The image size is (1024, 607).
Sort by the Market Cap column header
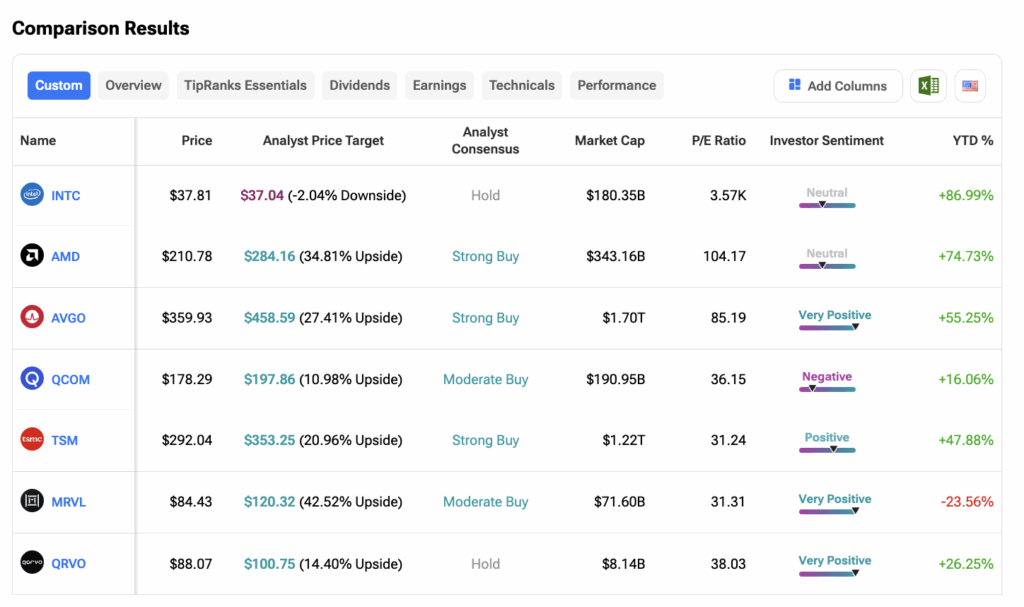point(609,141)
